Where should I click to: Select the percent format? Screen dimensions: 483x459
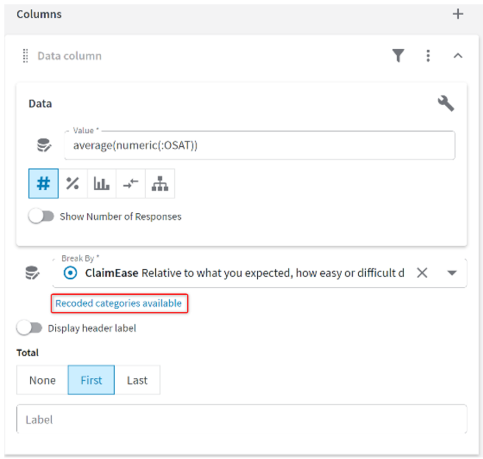pyautogui.click(x=73, y=183)
